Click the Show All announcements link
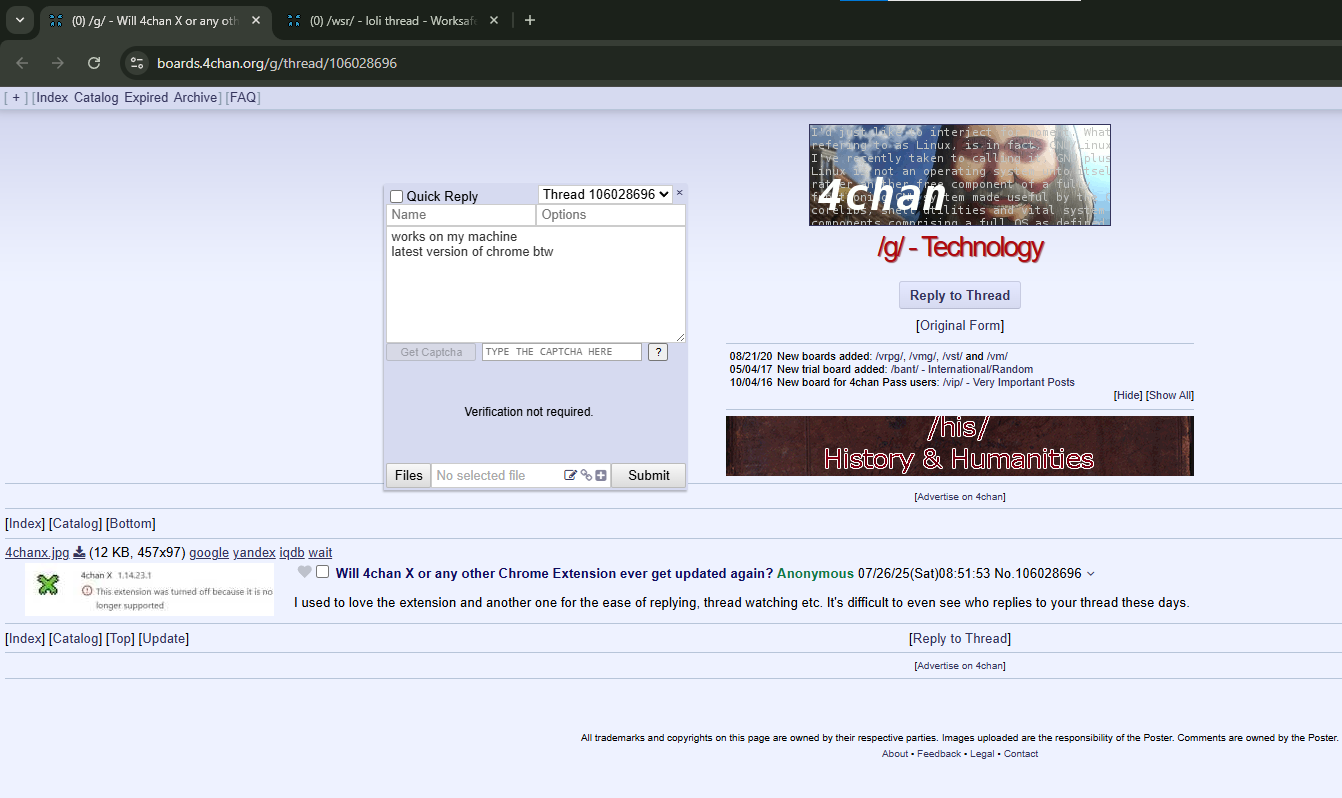Image resolution: width=1342 pixels, height=798 pixels. coord(1169,395)
